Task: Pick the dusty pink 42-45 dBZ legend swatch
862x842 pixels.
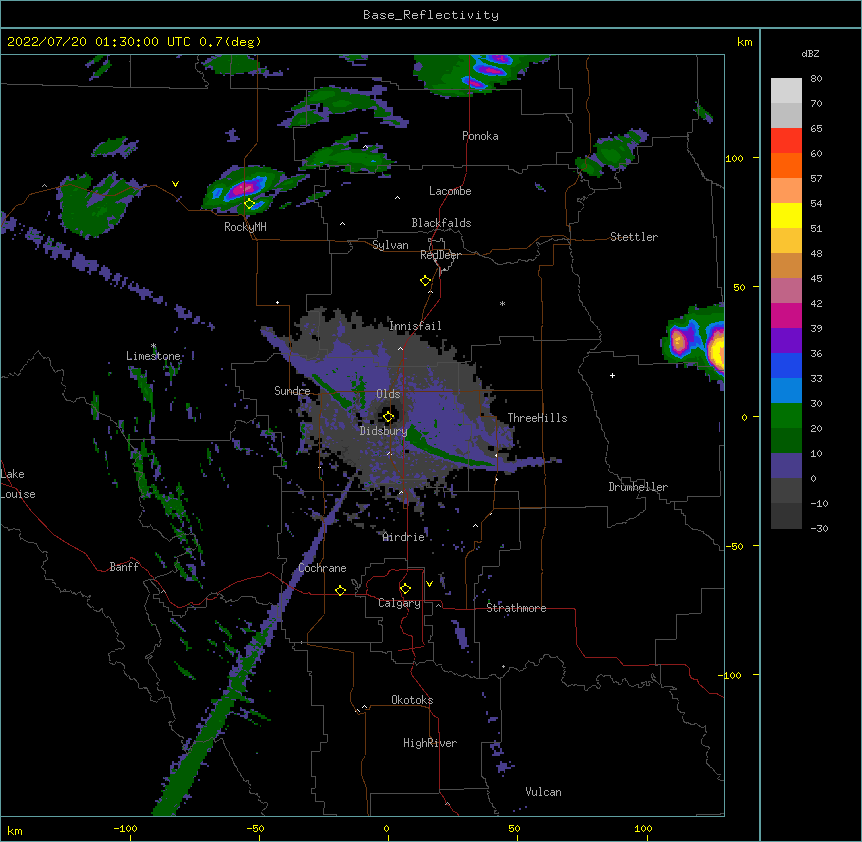Action: point(786,291)
